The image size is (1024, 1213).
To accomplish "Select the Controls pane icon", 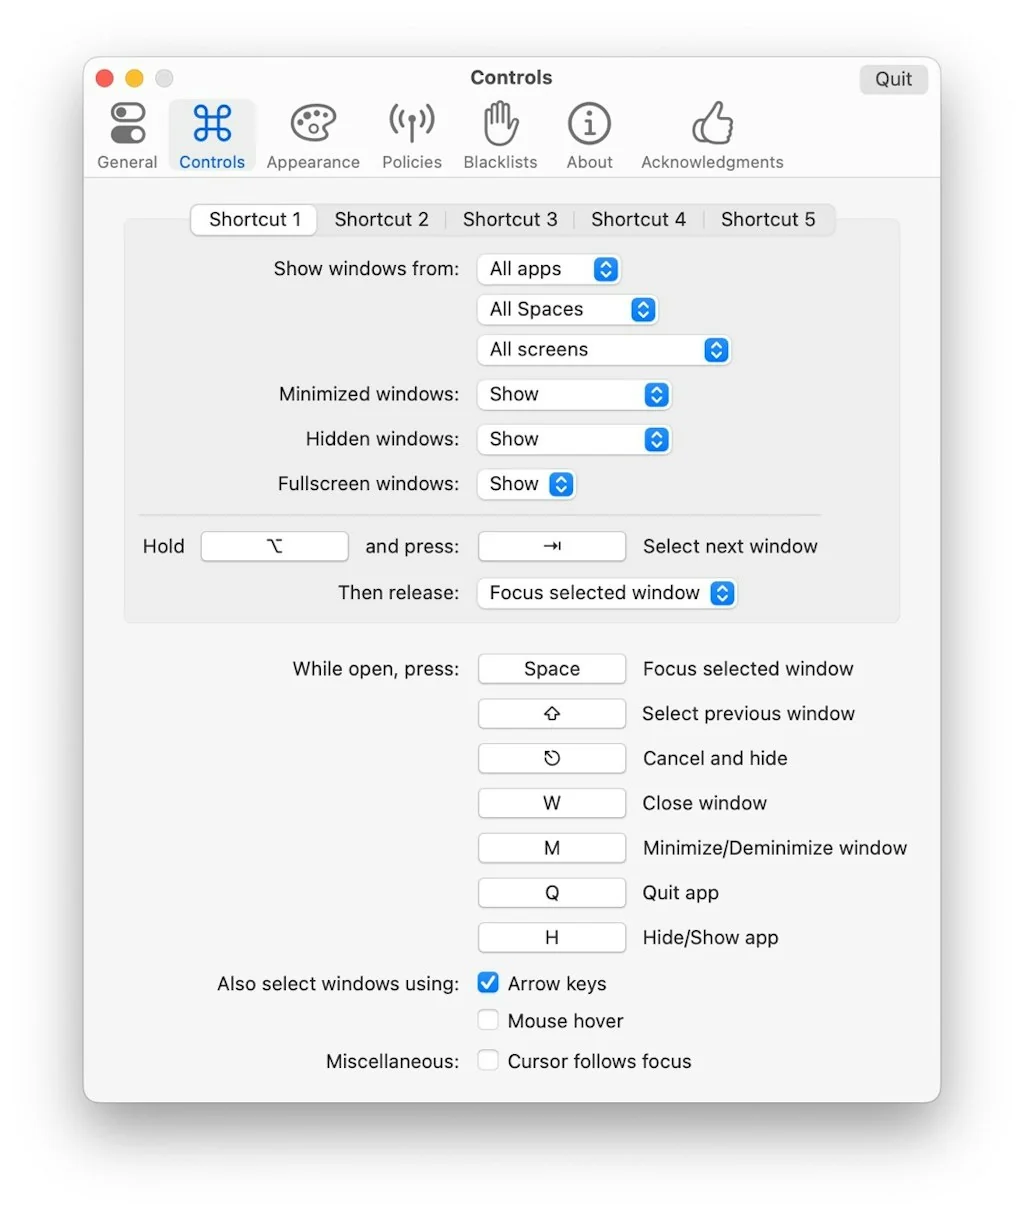I will click(211, 135).
